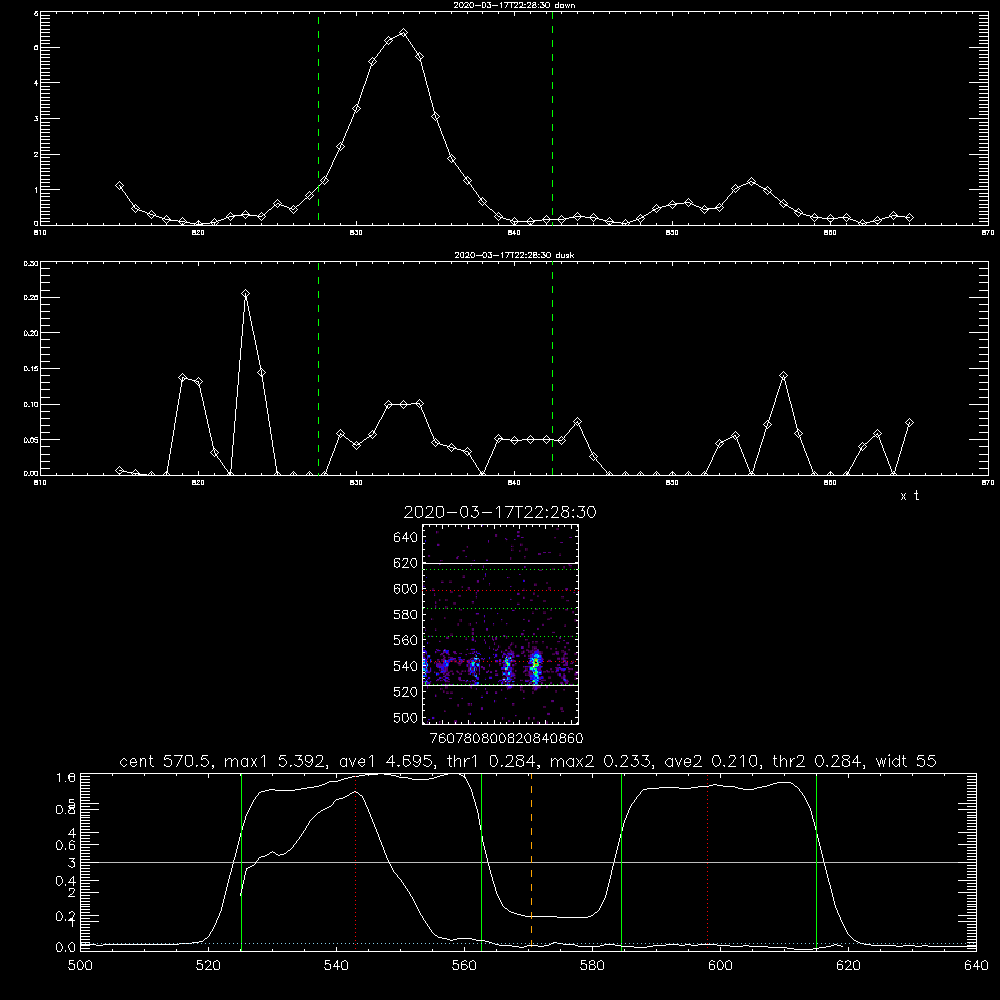The height and width of the screenshot is (1000, 1000).
Task: Click the red dotted line near 543 in the bottom plot
Action: pyautogui.click(x=355, y=861)
